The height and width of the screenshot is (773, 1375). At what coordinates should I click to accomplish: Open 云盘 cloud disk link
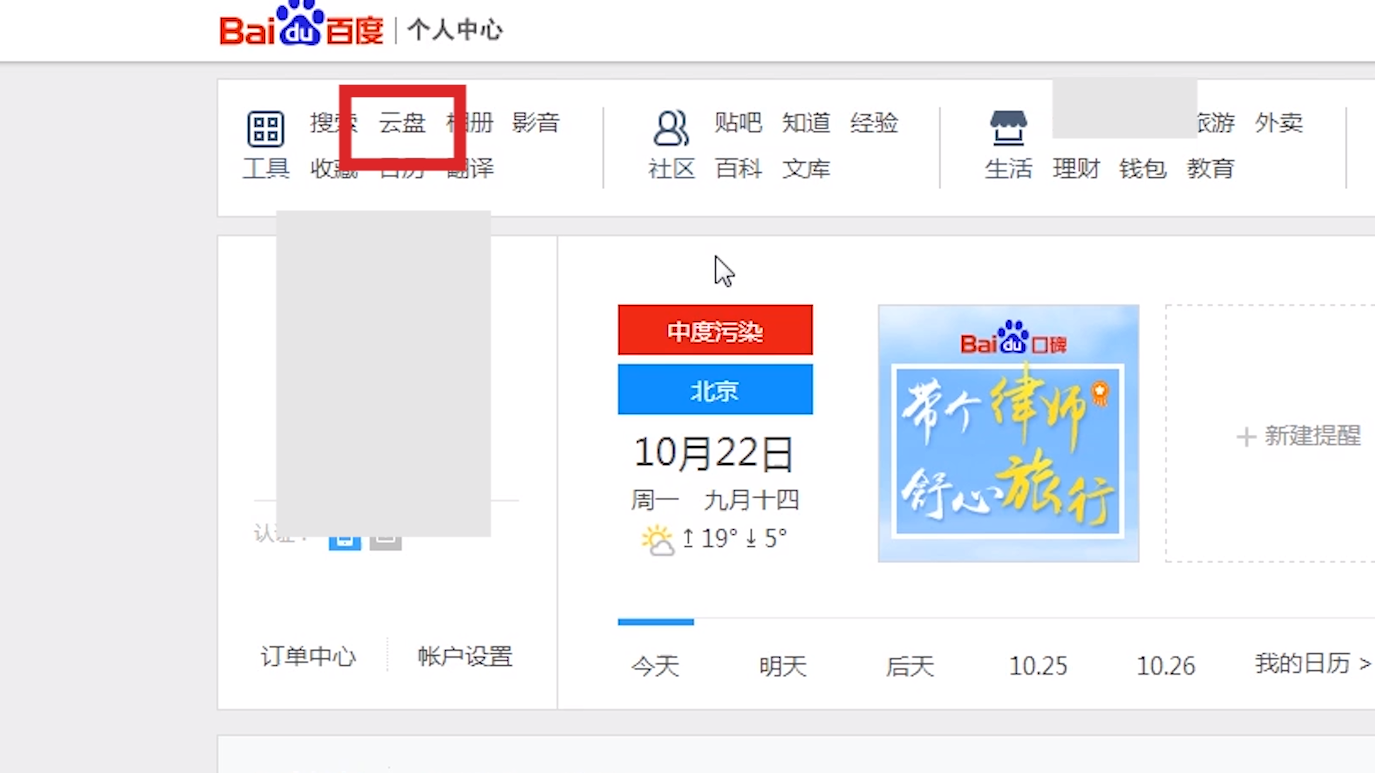[x=402, y=123]
